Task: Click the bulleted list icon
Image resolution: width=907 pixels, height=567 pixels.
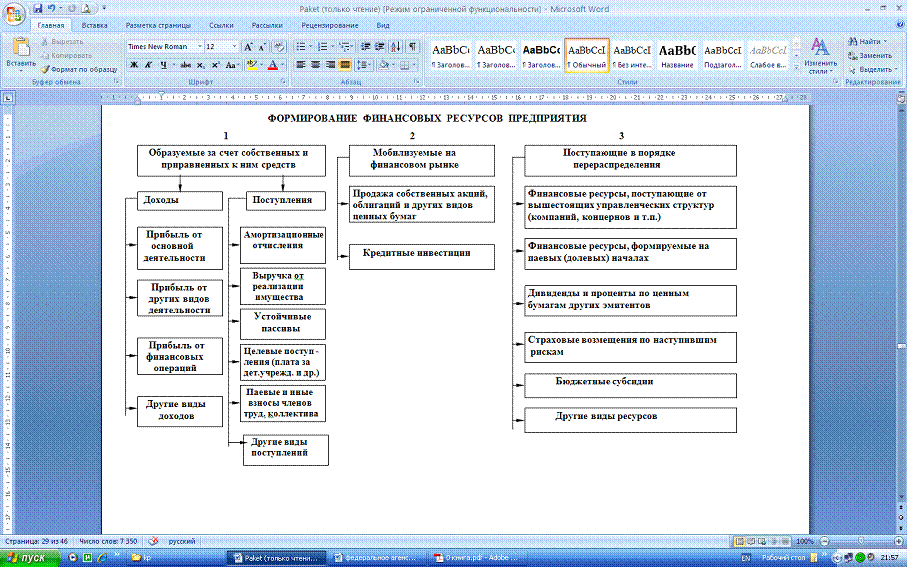Action: pos(301,46)
